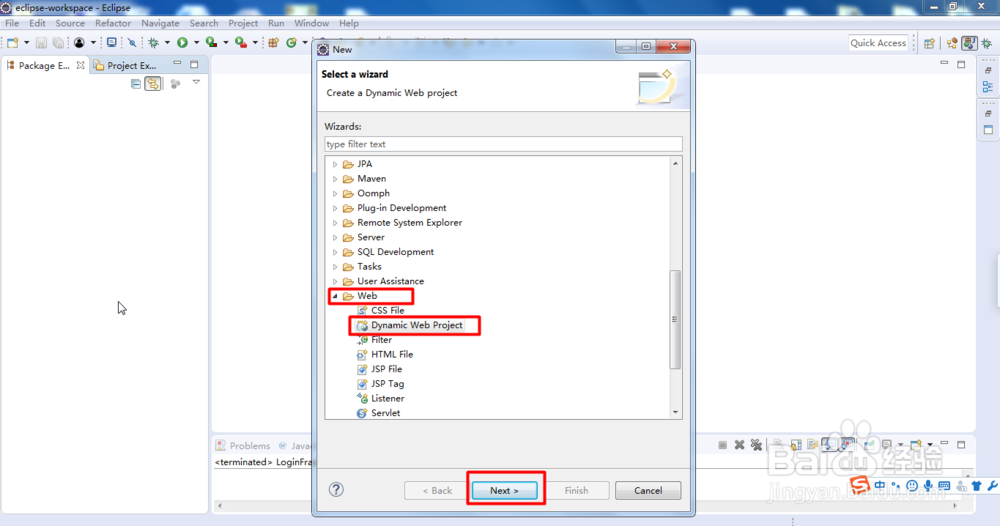Click the Coverage run toolbar icon
The image size is (1000, 526).
211,43
